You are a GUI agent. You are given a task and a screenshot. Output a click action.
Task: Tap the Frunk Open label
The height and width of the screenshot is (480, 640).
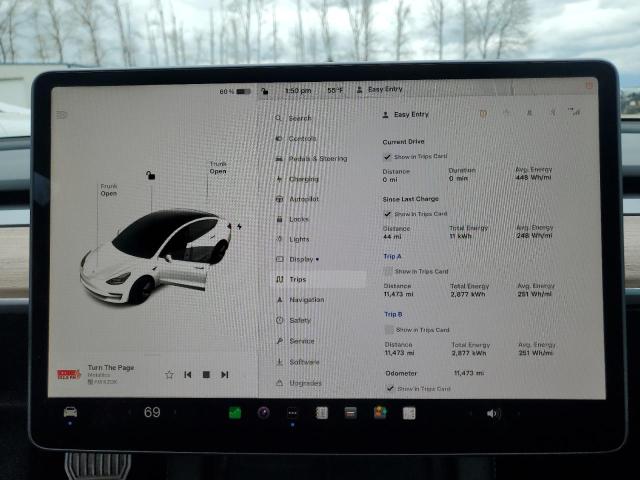point(109,190)
